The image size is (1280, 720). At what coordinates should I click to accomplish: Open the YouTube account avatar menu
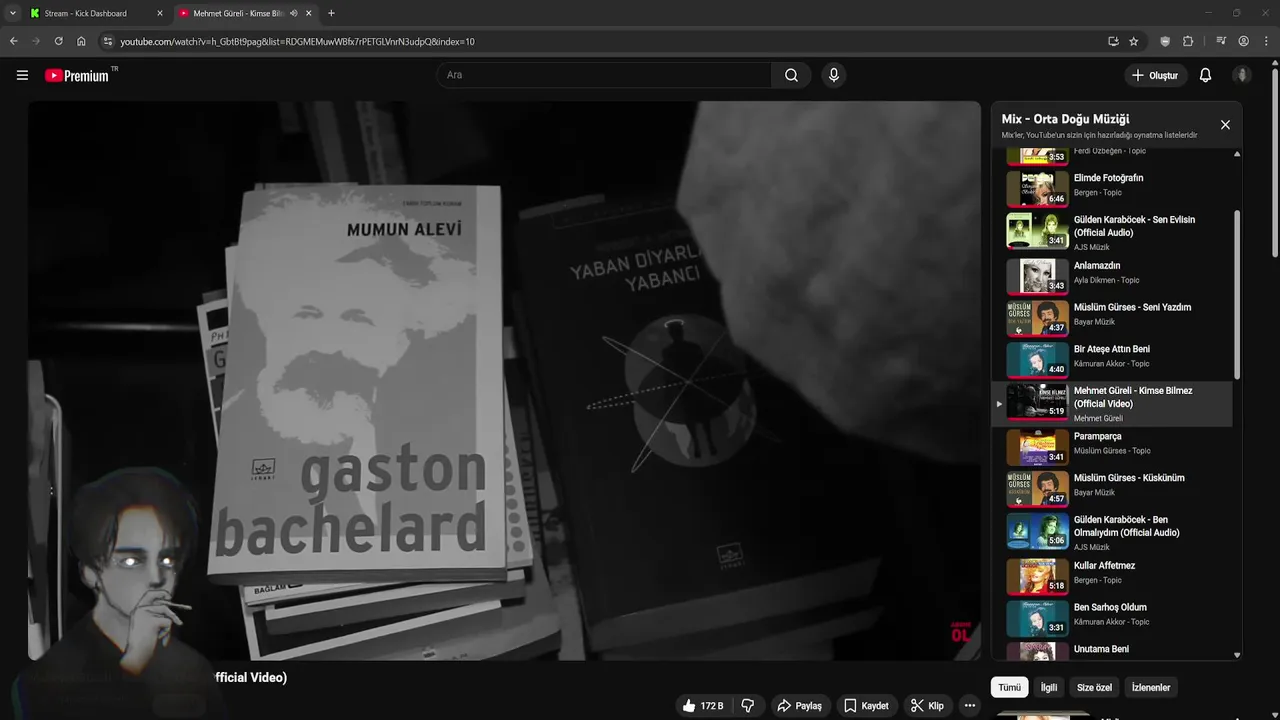coord(1242,75)
